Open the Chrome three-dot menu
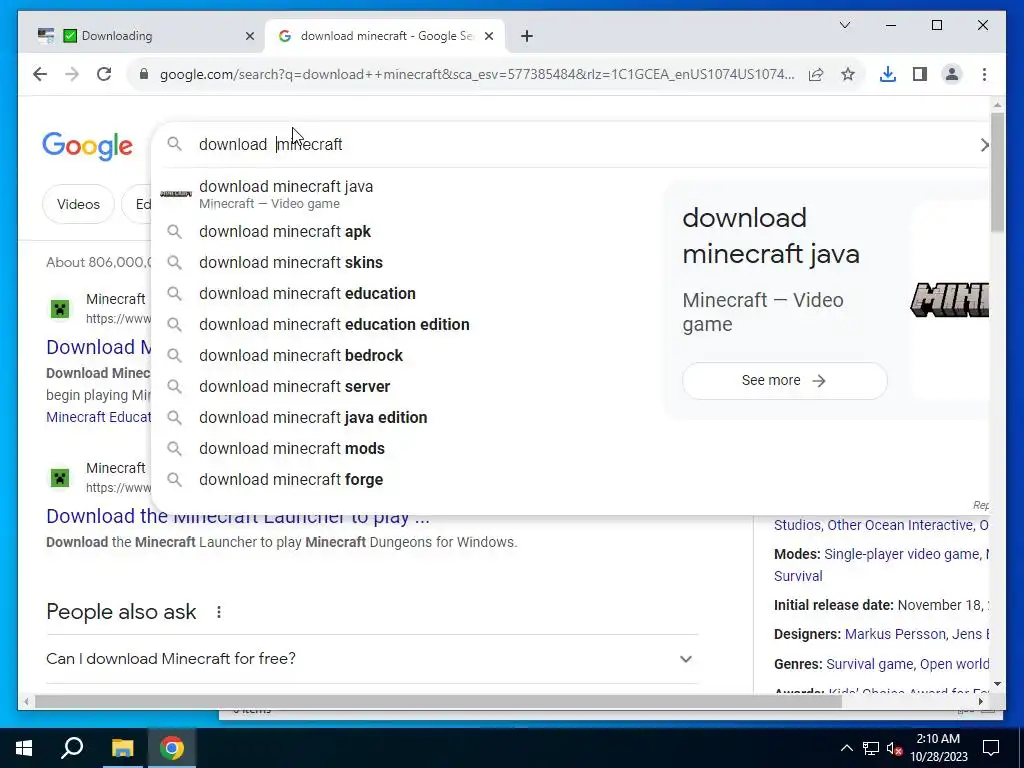 tap(984, 74)
